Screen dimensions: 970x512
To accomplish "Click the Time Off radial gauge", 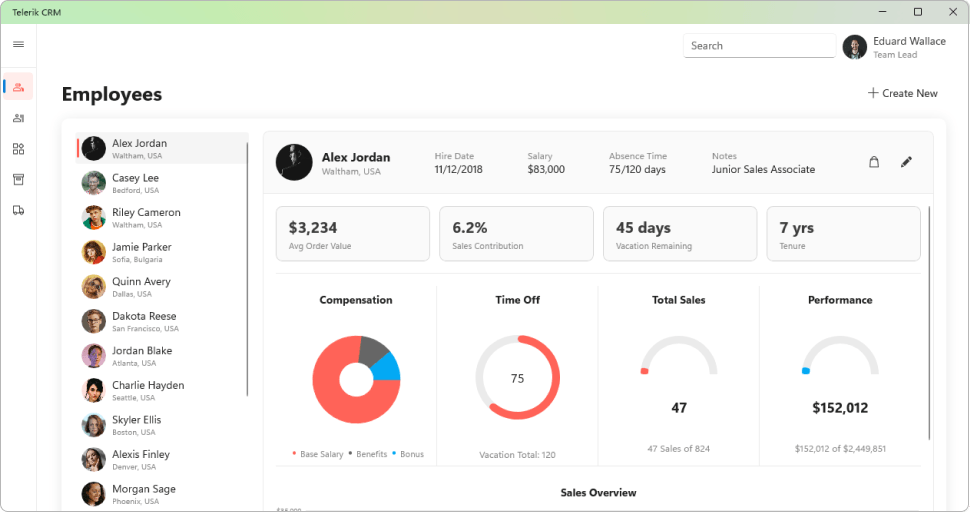I will coord(518,378).
